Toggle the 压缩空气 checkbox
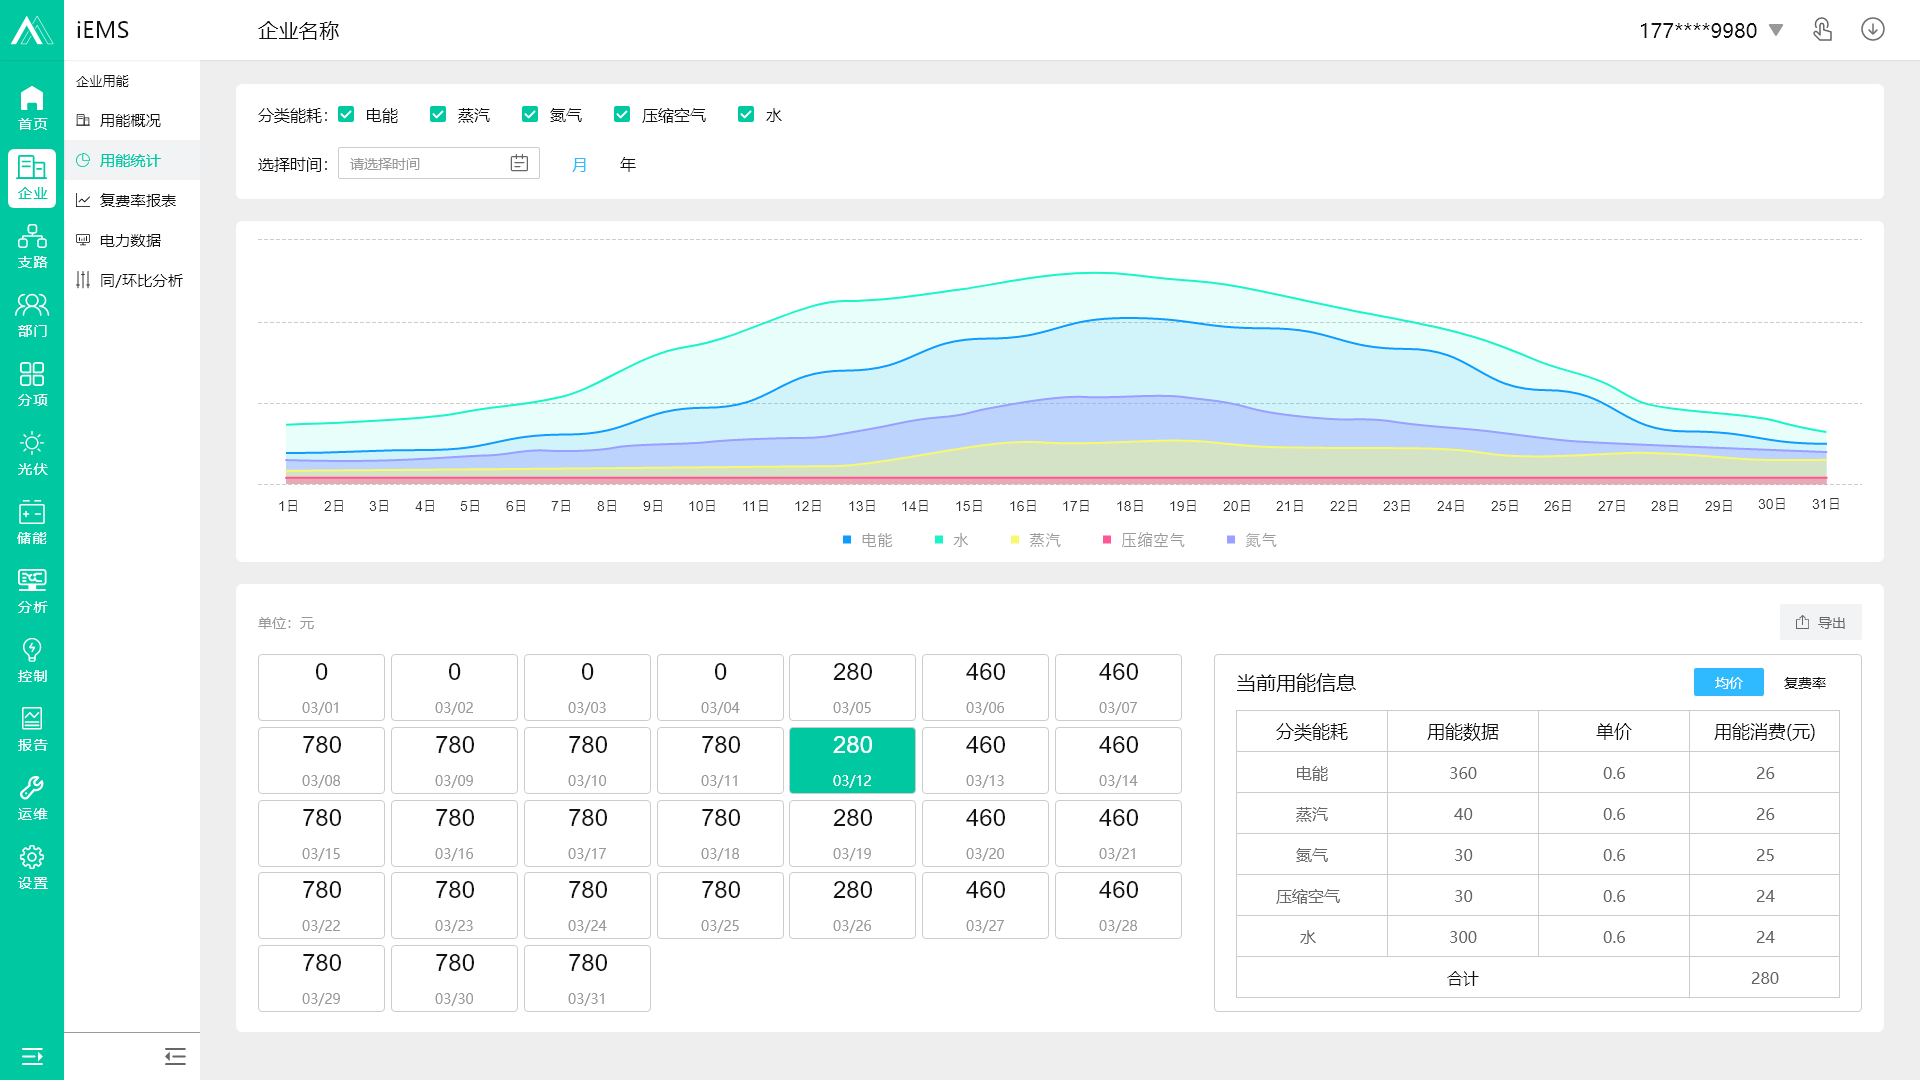The height and width of the screenshot is (1080, 1920). coord(622,114)
